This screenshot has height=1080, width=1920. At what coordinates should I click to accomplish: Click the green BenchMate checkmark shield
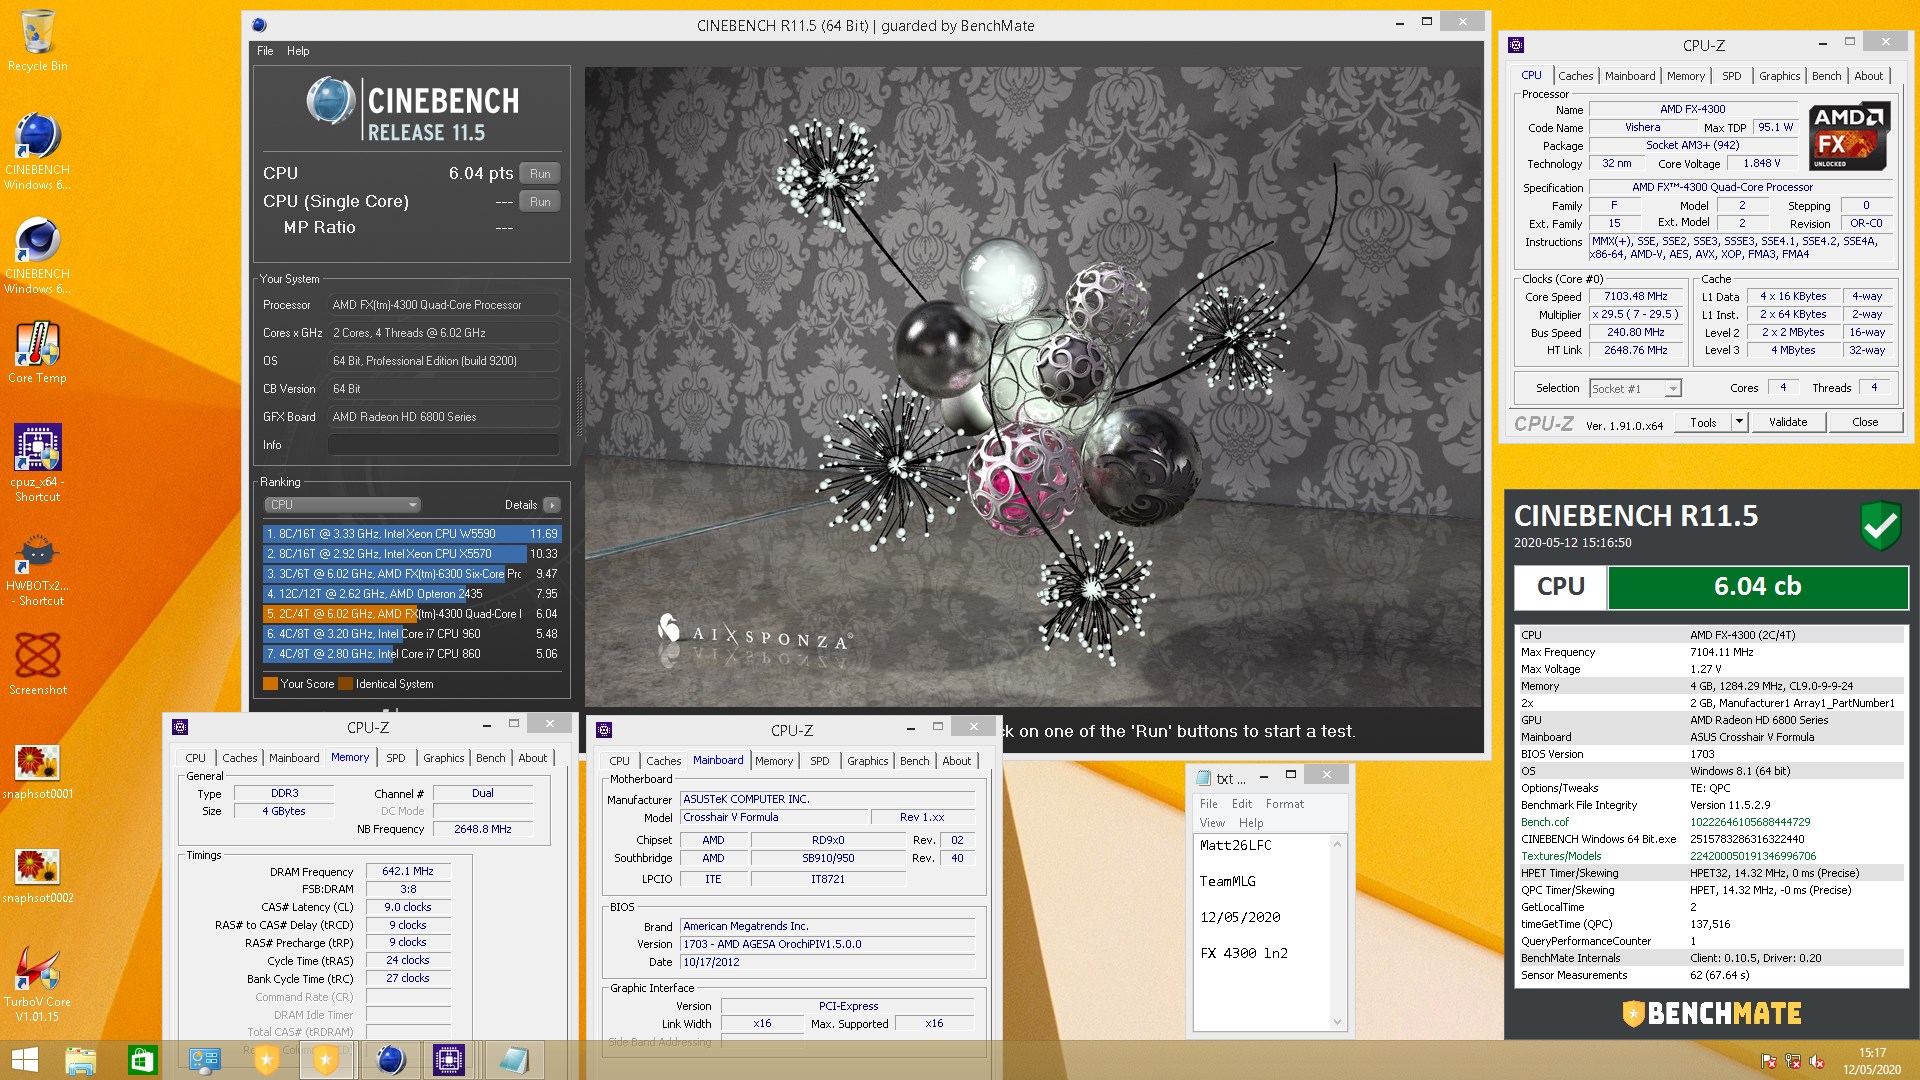pos(1880,525)
